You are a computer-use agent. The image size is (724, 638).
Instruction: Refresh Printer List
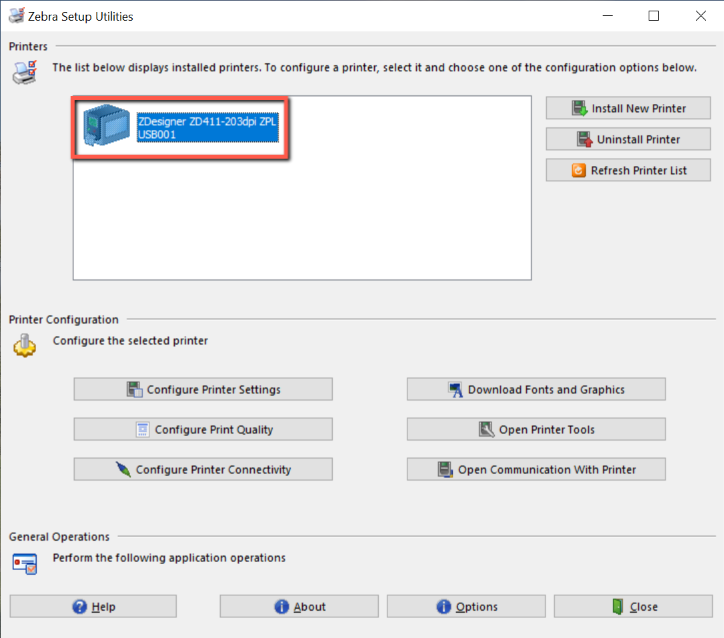[x=629, y=170]
